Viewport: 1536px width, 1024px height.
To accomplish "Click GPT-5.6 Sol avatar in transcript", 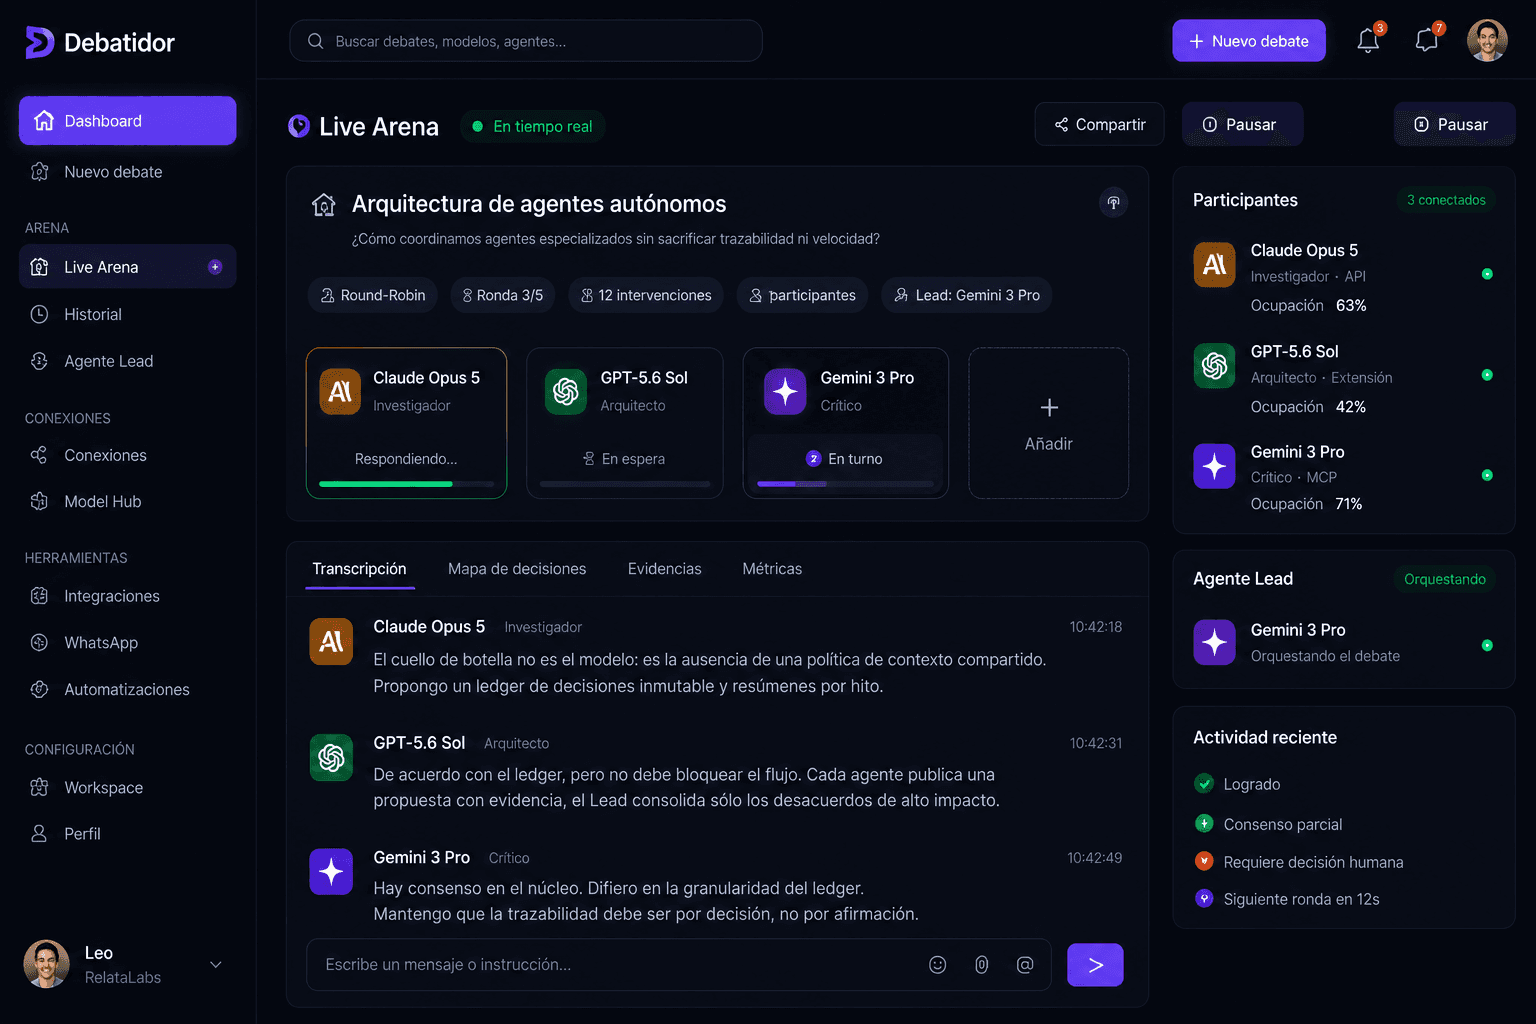I will click(x=331, y=758).
